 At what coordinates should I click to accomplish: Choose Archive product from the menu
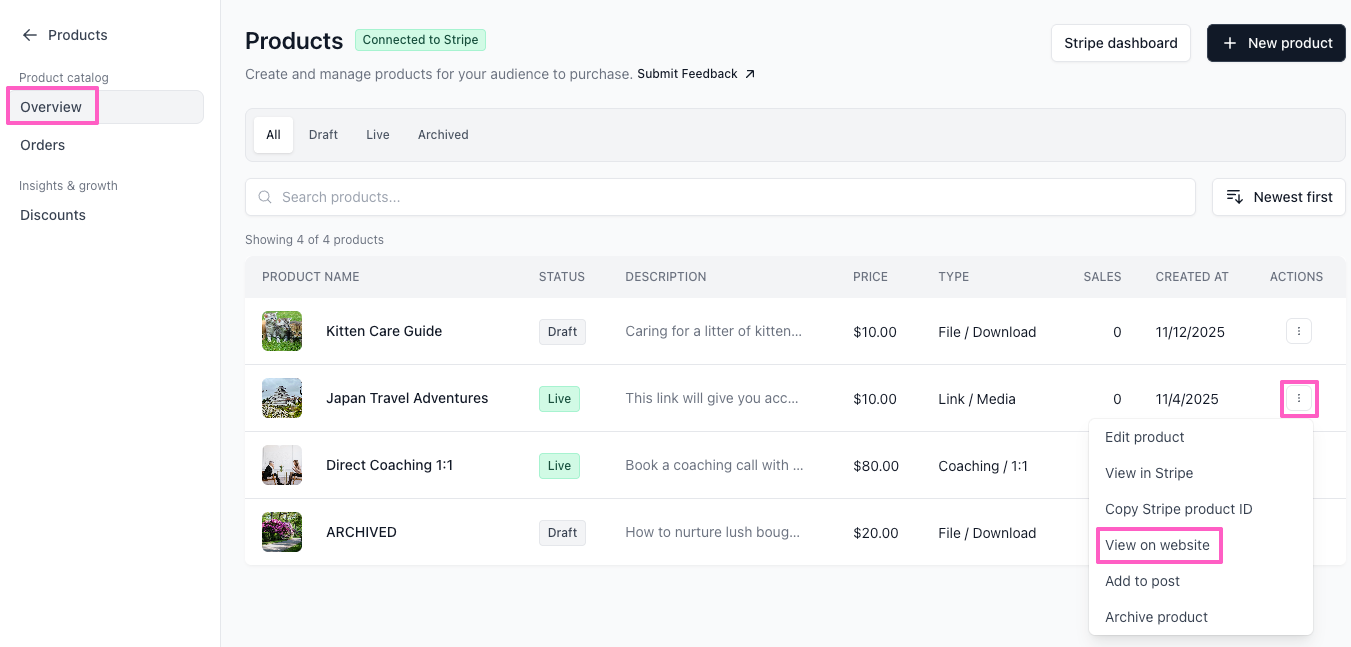click(1156, 617)
